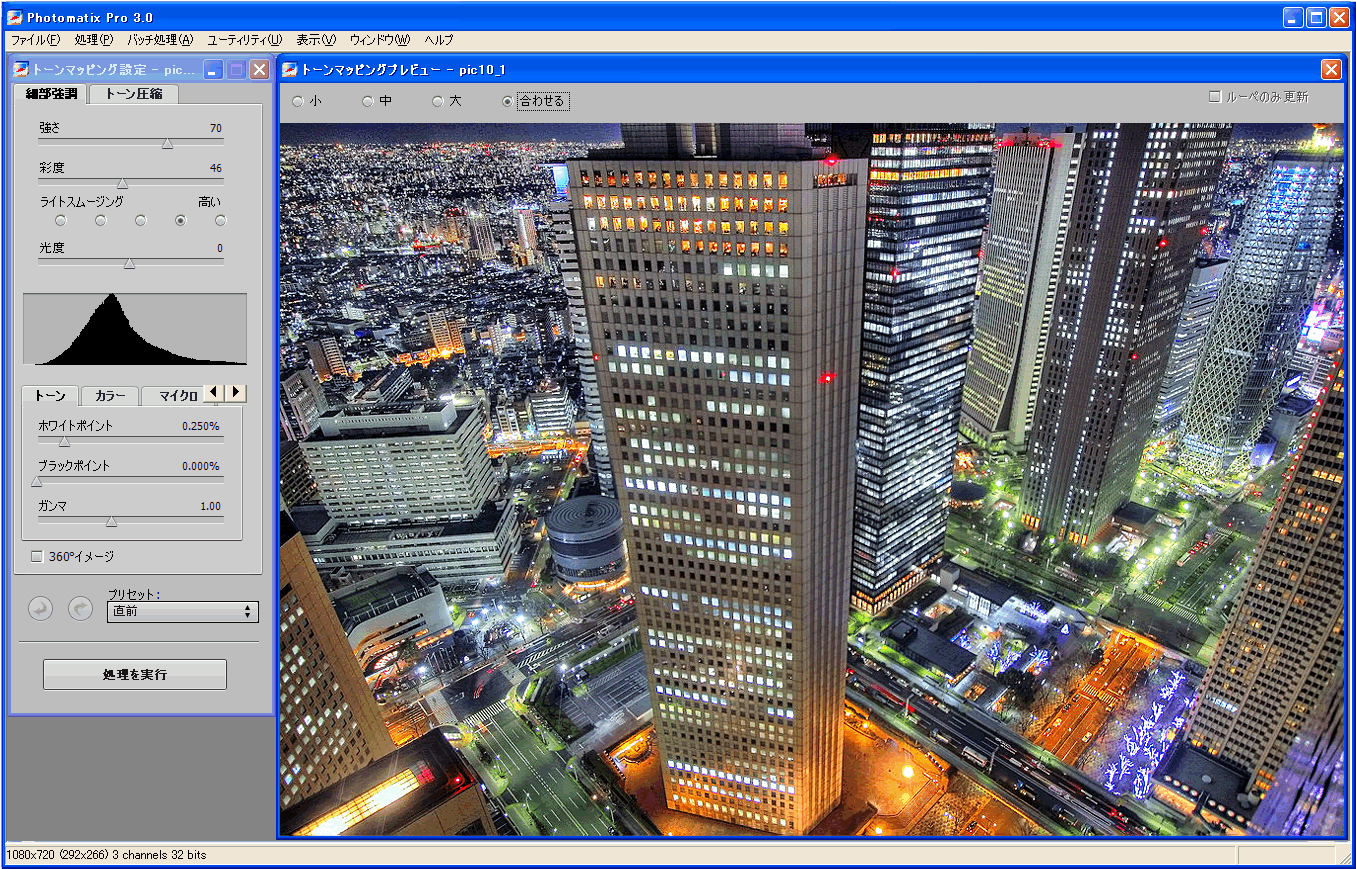1356x869 pixels.
Task: Select the lowest ライトスムージング radio option
Action: pyautogui.click(x=60, y=220)
